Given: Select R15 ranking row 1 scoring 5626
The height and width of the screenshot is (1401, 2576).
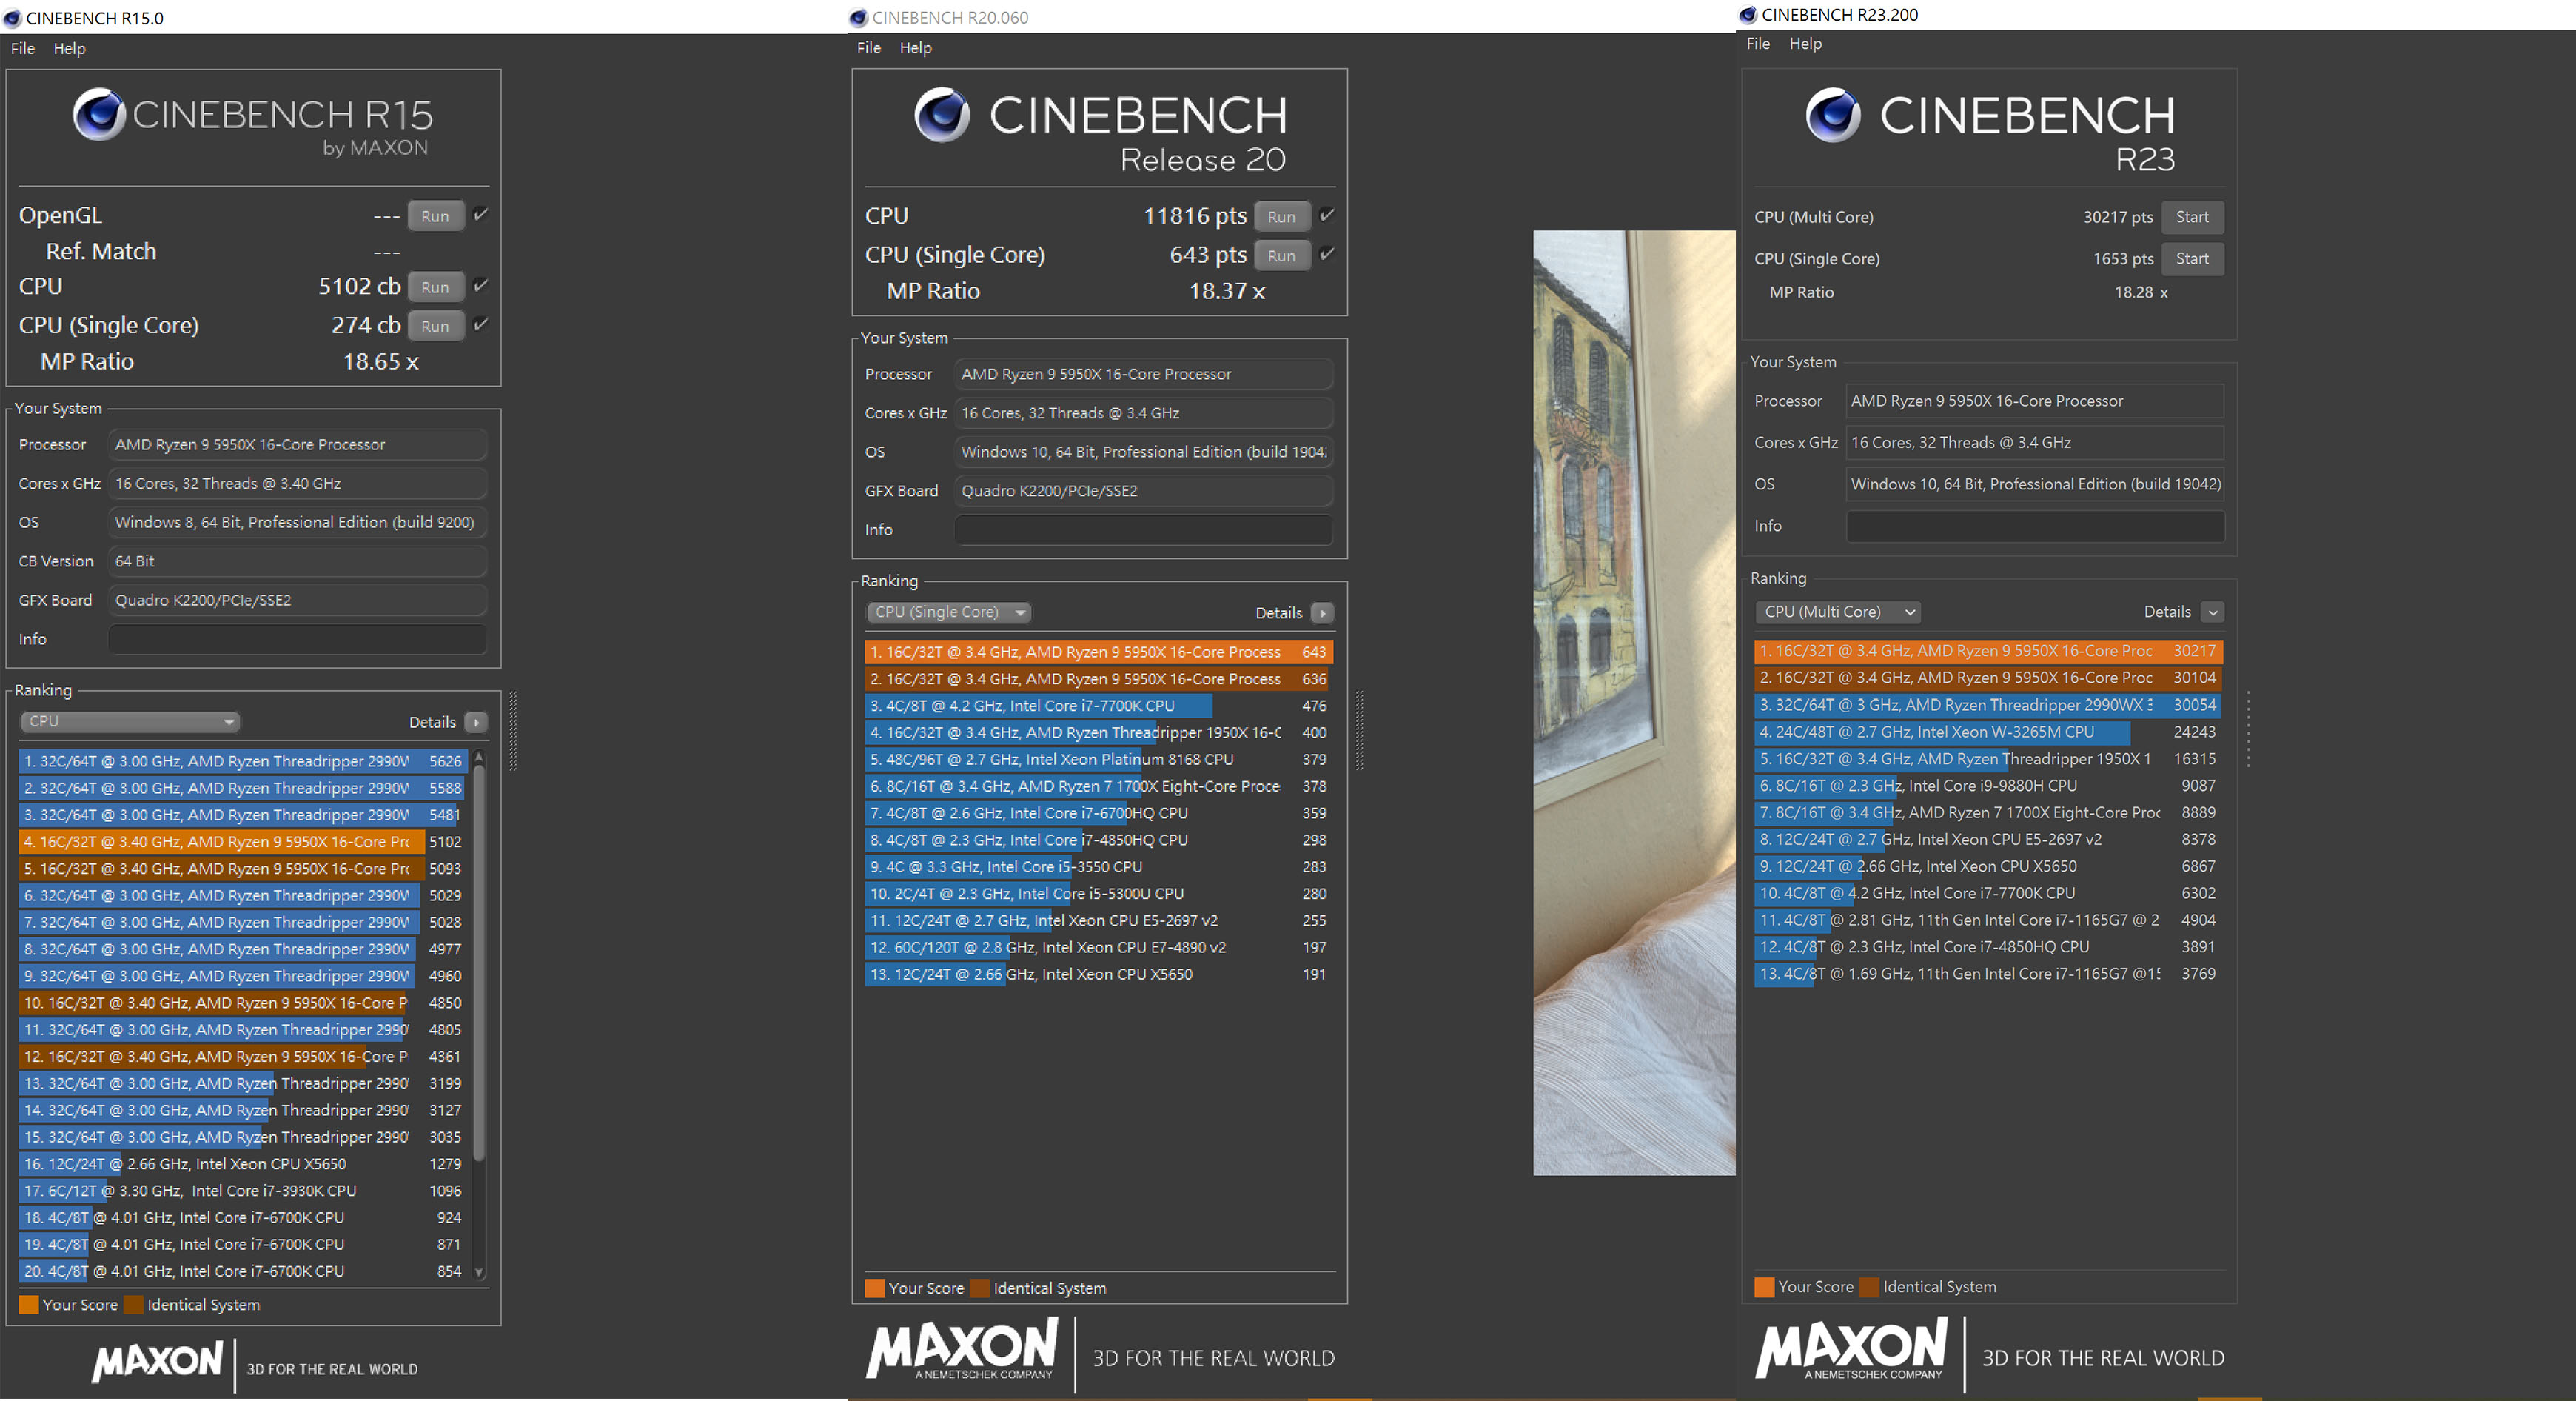Looking at the screenshot, I should click(x=242, y=761).
